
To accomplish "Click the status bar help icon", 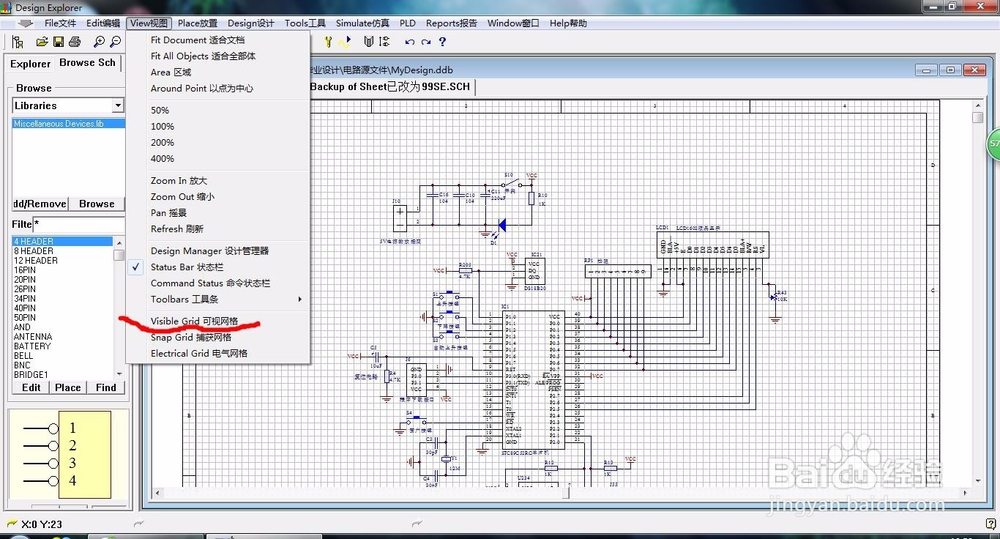I will pos(991,524).
